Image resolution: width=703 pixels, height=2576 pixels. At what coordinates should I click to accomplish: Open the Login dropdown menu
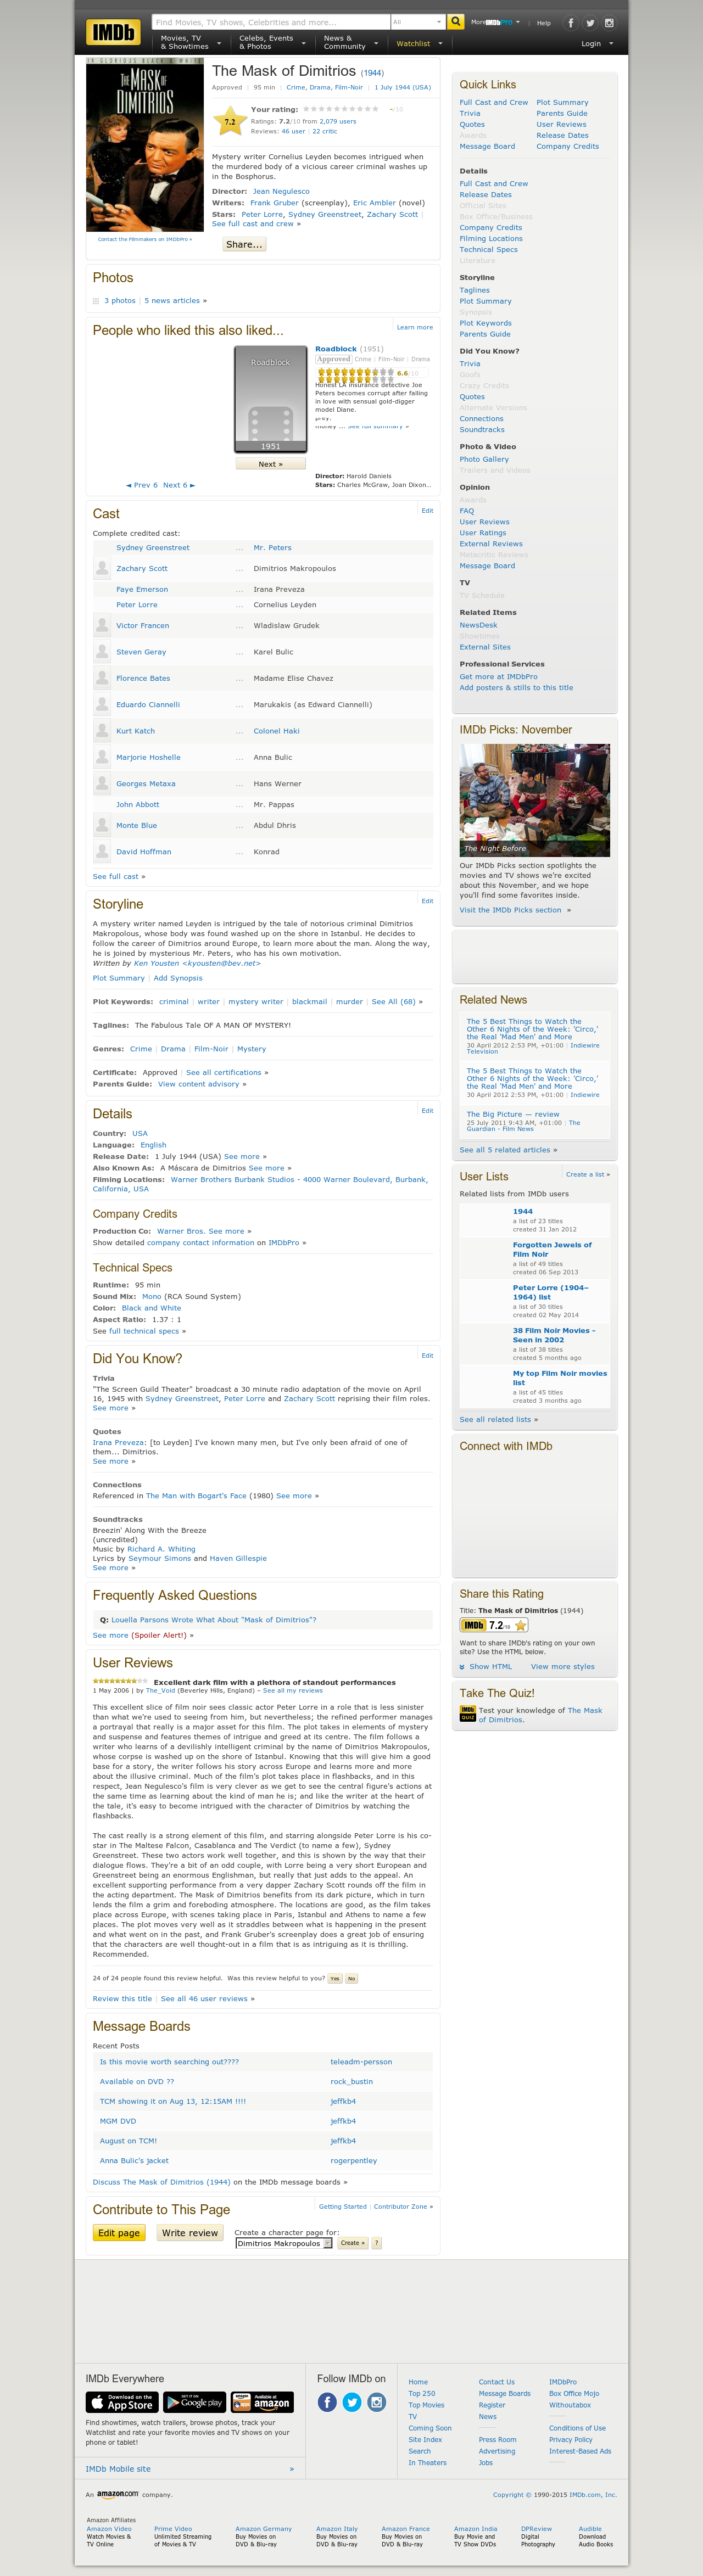tap(597, 43)
